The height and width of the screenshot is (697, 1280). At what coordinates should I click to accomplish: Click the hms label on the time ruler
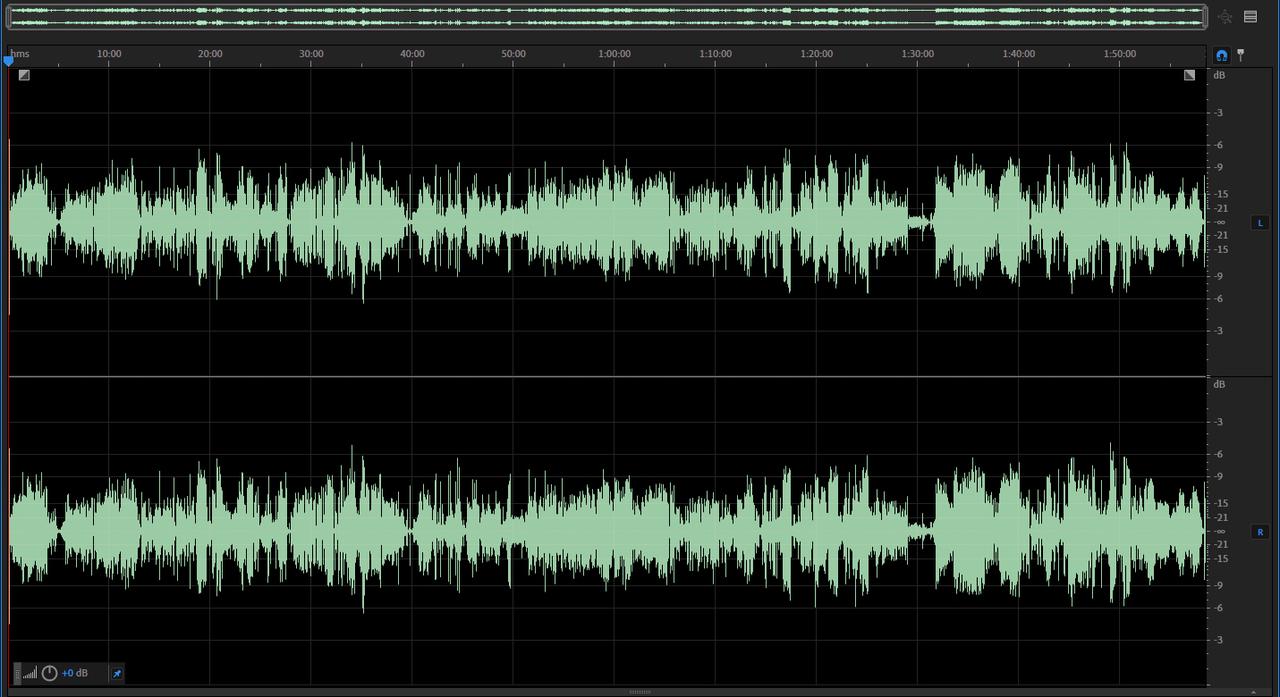[x=20, y=54]
